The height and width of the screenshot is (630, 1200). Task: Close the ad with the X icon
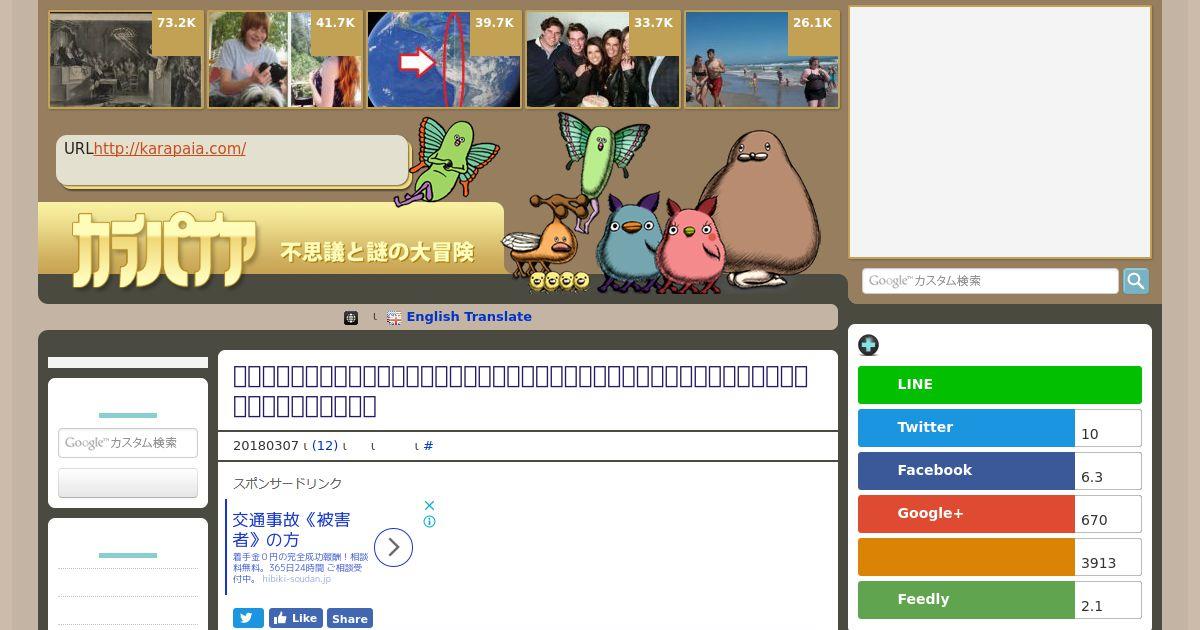click(x=429, y=506)
